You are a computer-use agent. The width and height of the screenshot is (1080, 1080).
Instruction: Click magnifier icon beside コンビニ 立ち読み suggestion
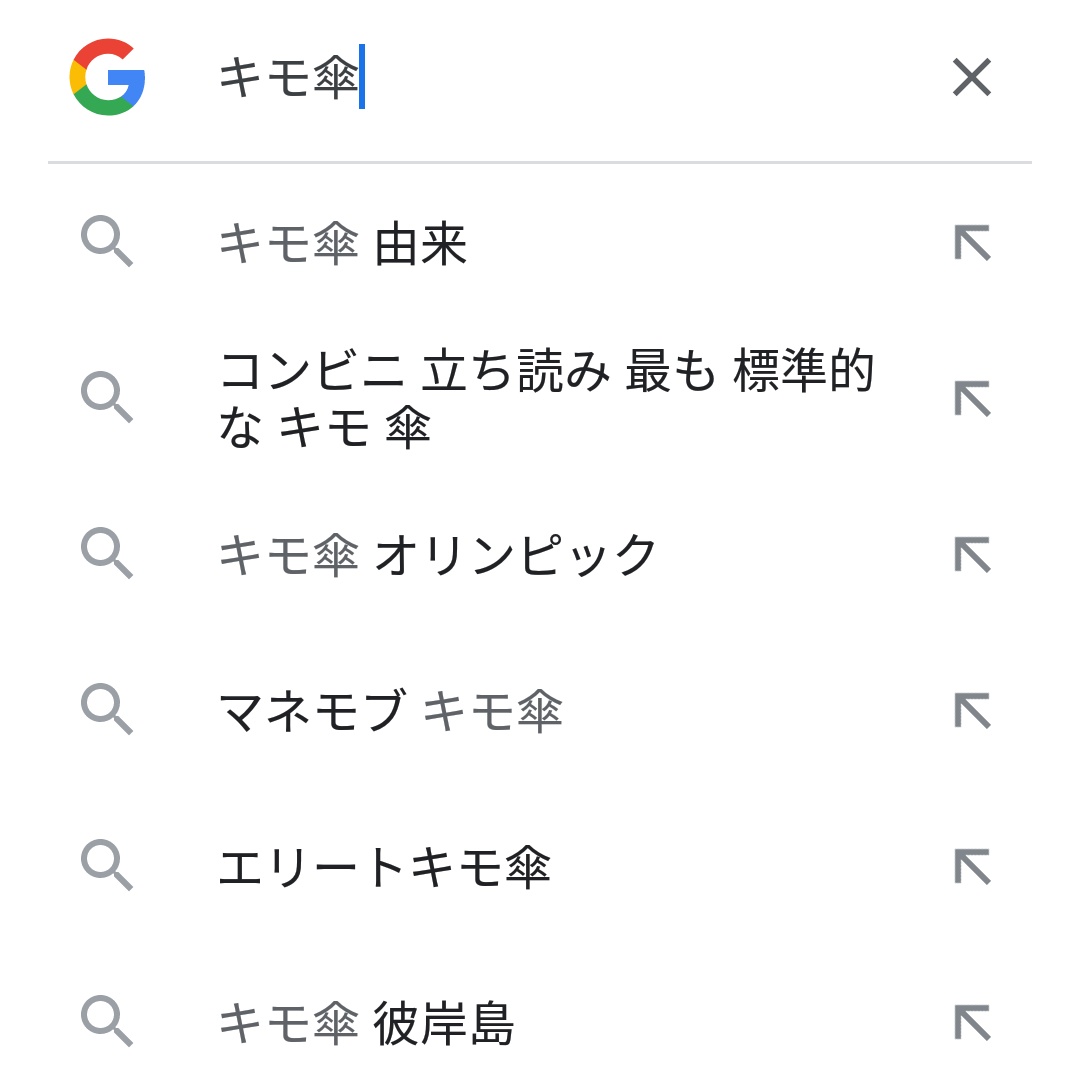[x=106, y=397]
